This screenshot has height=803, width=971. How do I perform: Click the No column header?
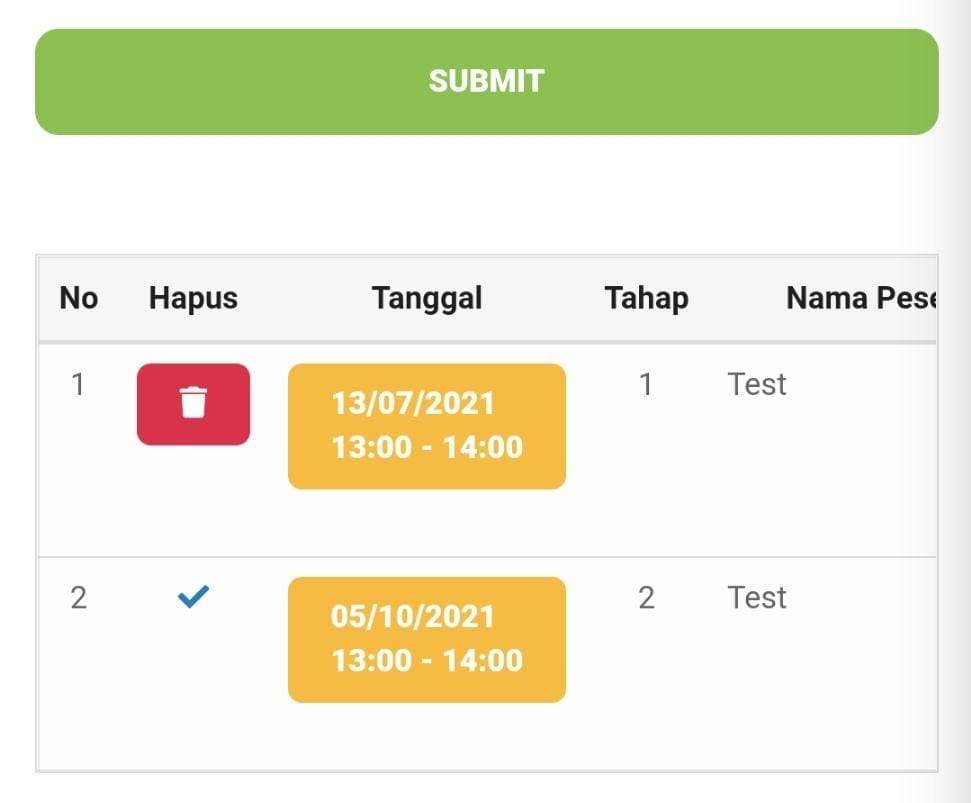point(79,298)
